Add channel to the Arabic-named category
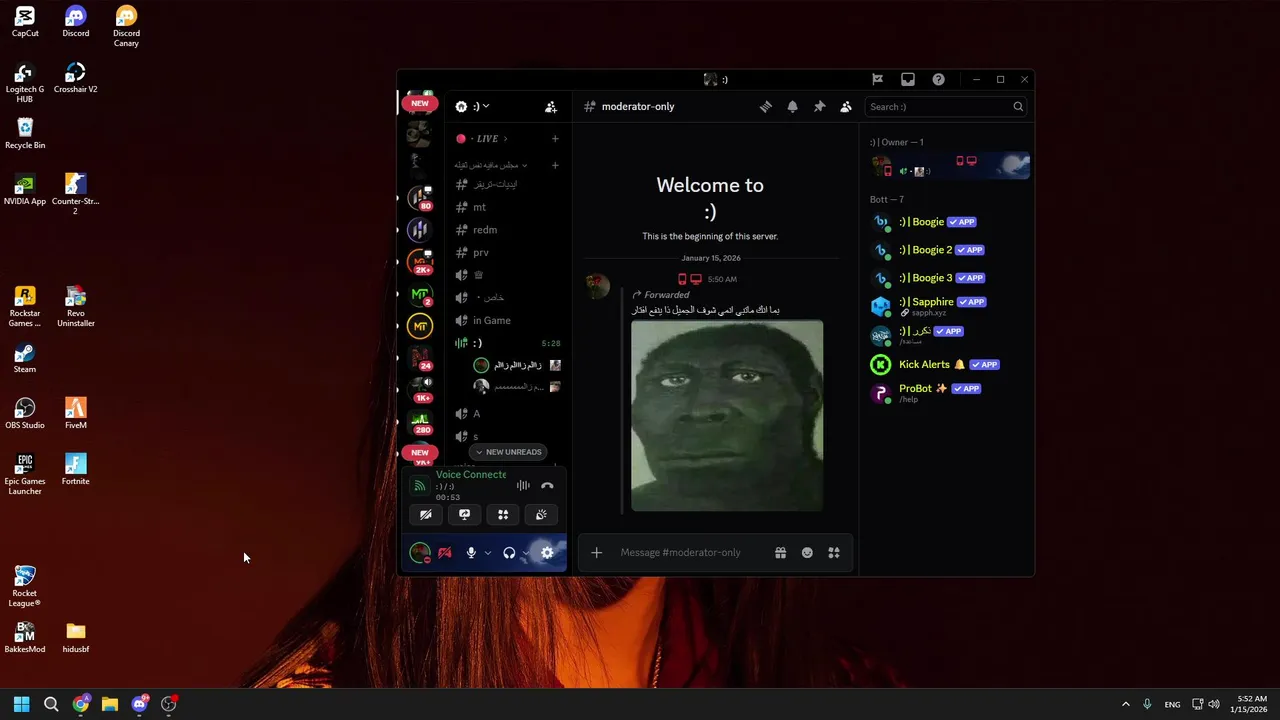The height and width of the screenshot is (720, 1280). click(555, 165)
